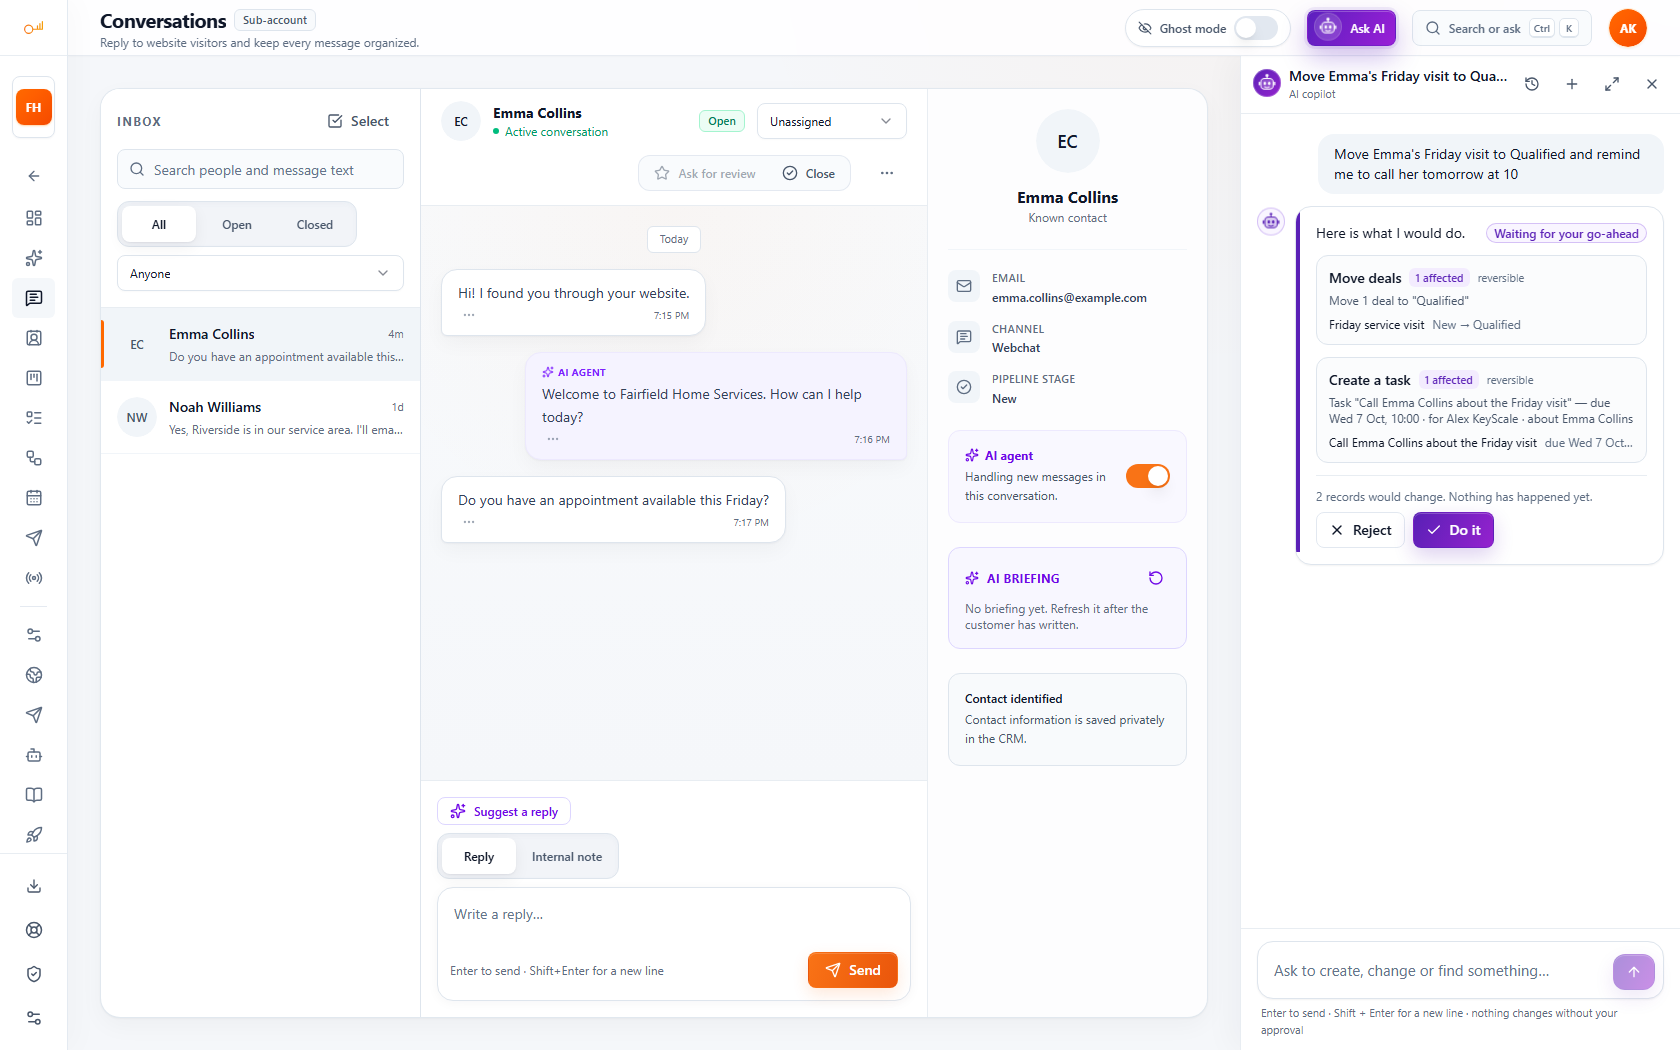
Task: Open the lifebuoy support icon in sidebar
Action: coord(34,930)
